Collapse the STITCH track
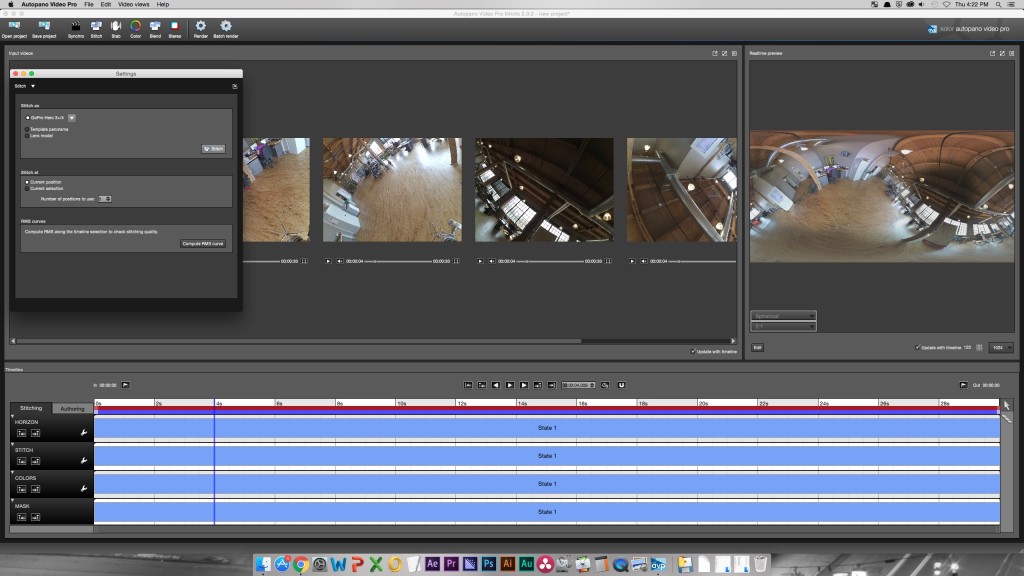This screenshot has height=576, width=1024. pos(12,444)
